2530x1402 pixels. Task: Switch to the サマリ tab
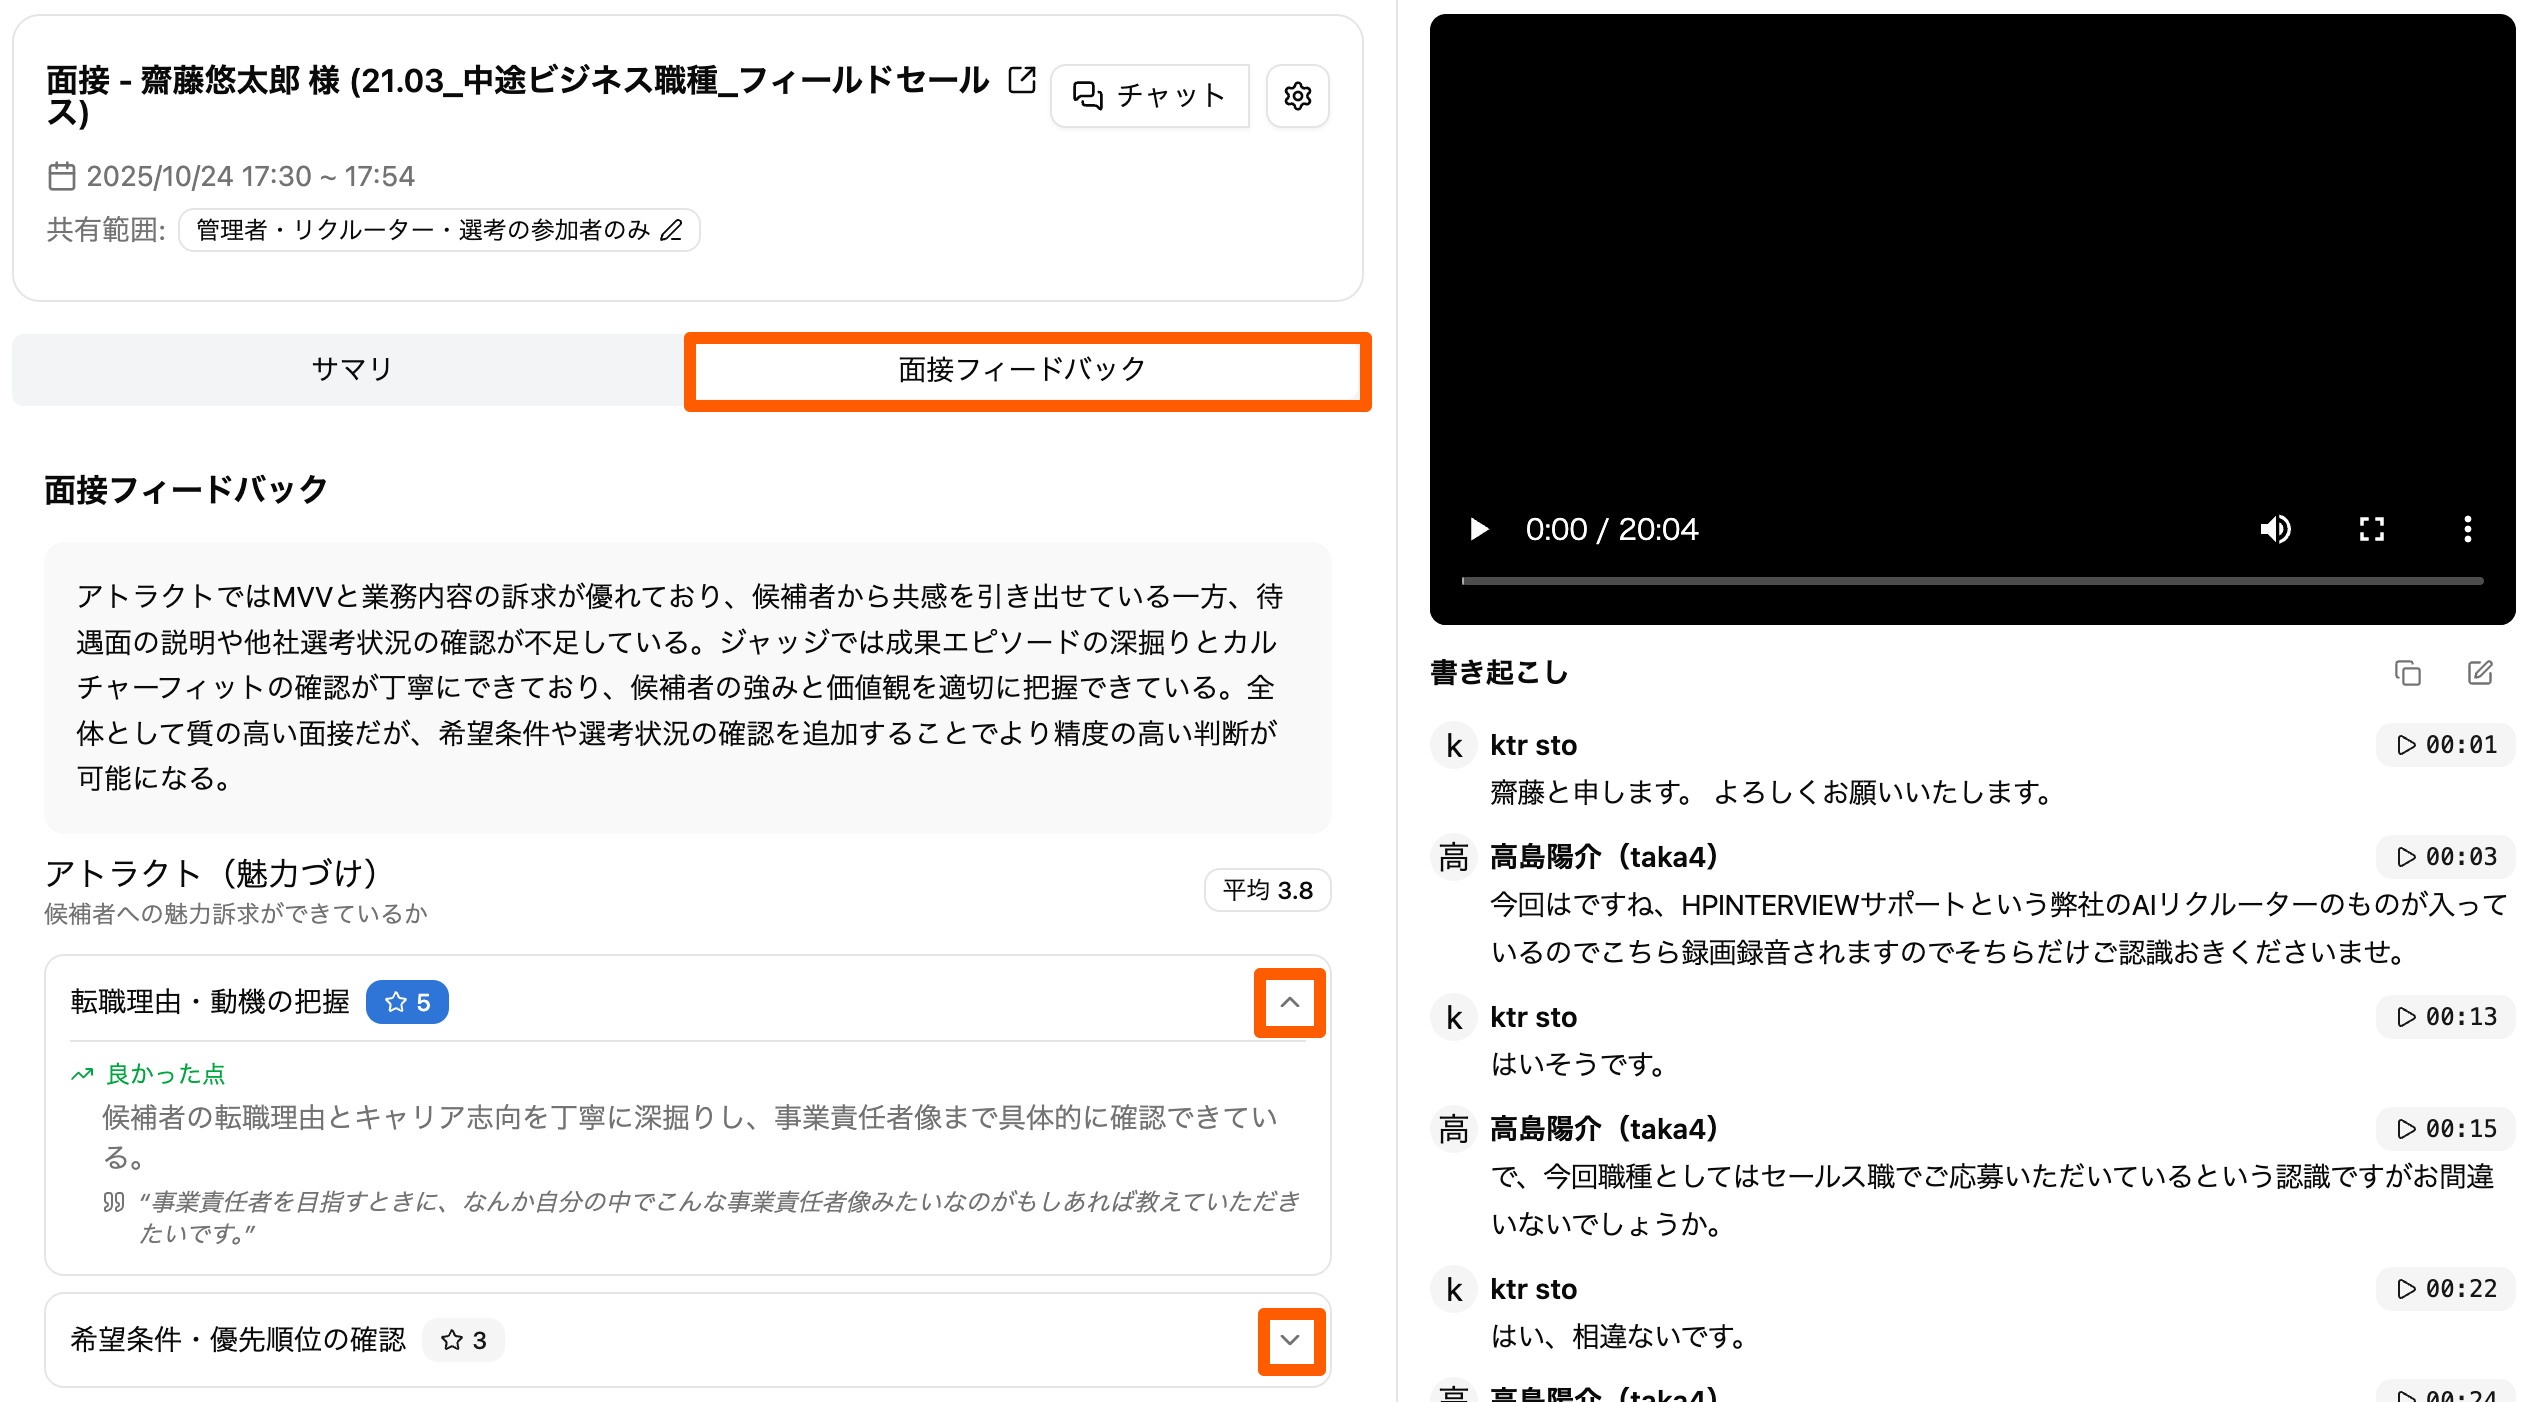351,369
